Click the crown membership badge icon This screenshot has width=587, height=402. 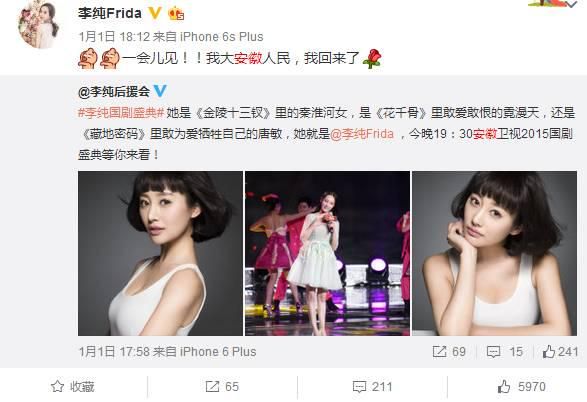tap(176, 14)
